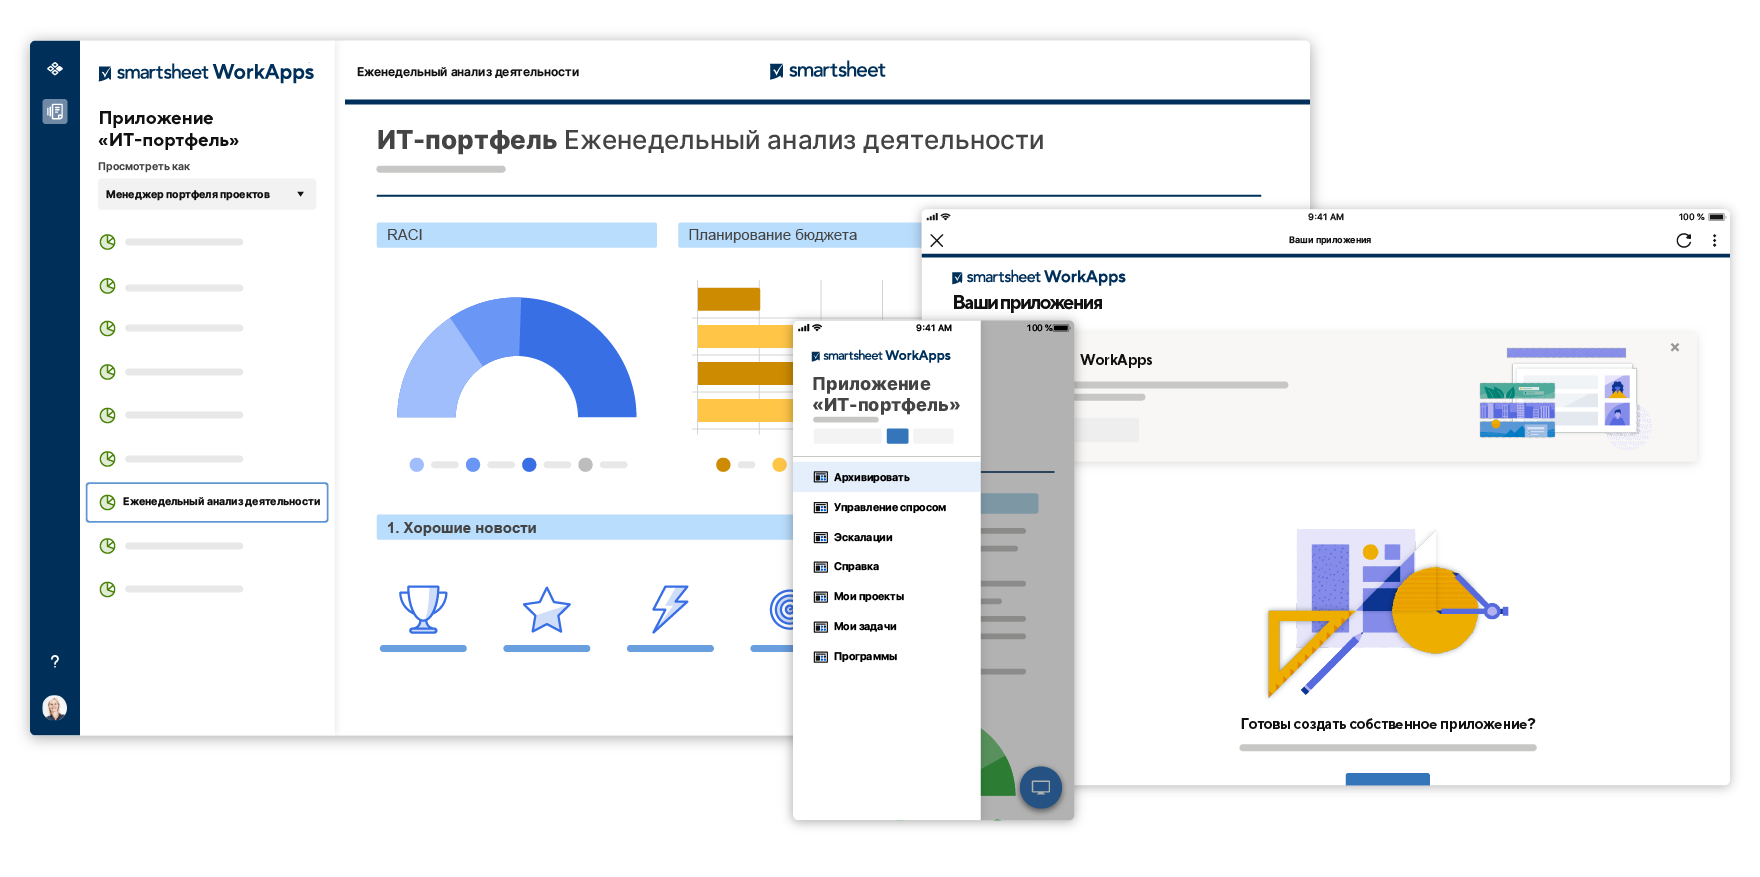
Task: Click the blue selected tab in phone header
Action: (897, 436)
